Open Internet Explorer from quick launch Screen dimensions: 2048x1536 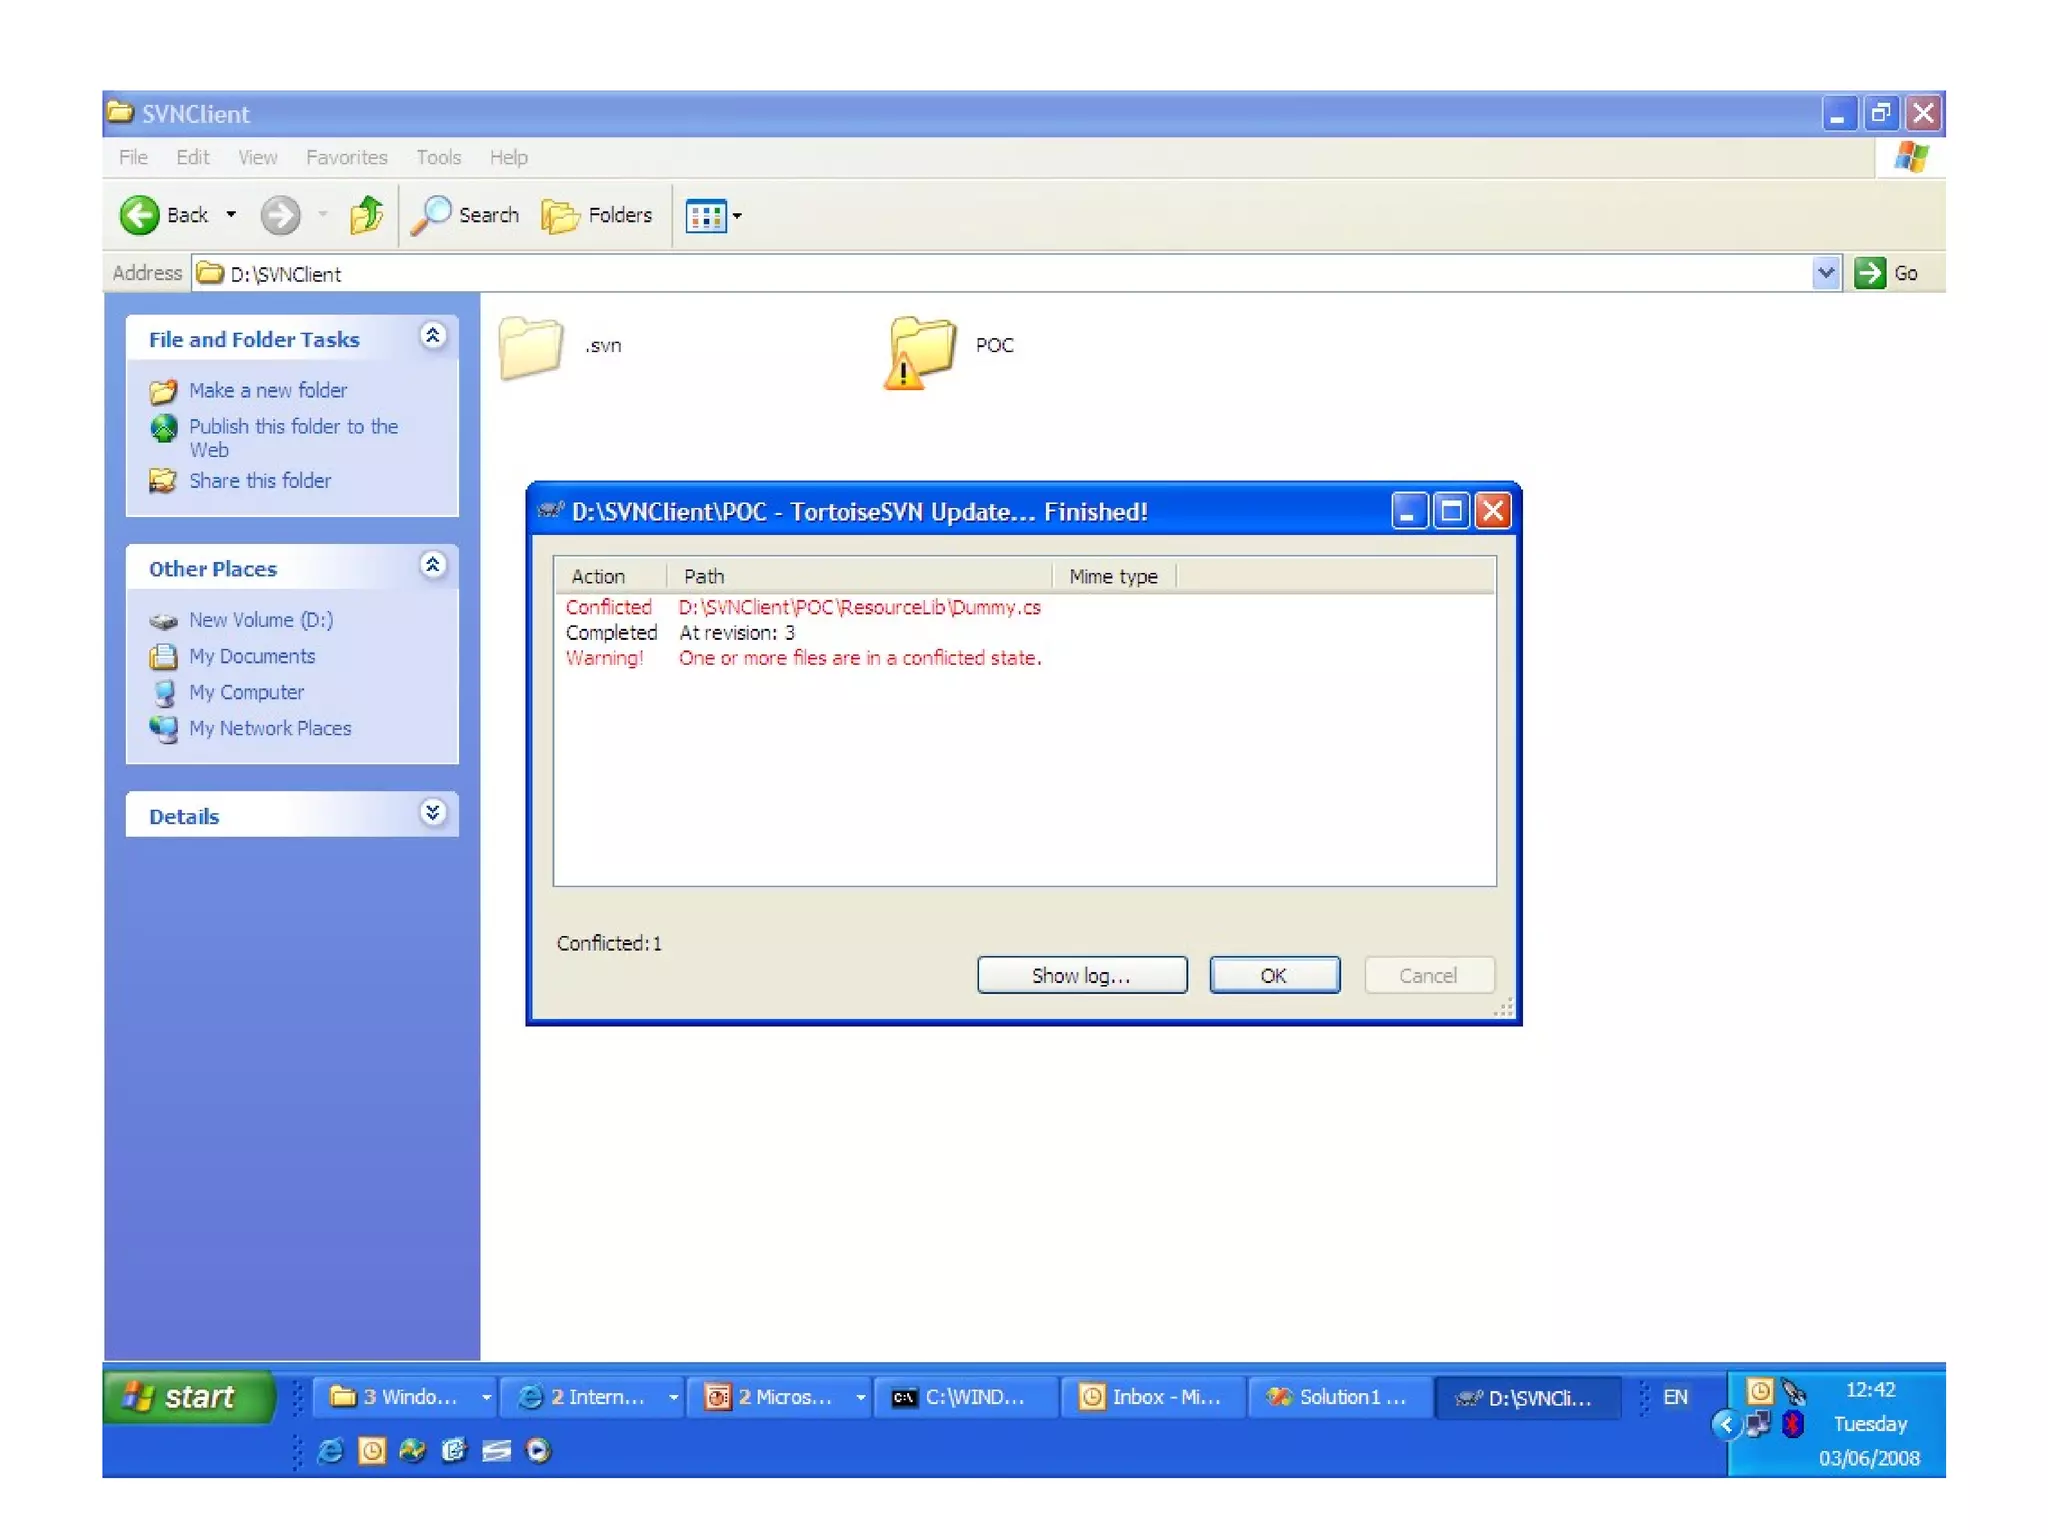[x=330, y=1450]
